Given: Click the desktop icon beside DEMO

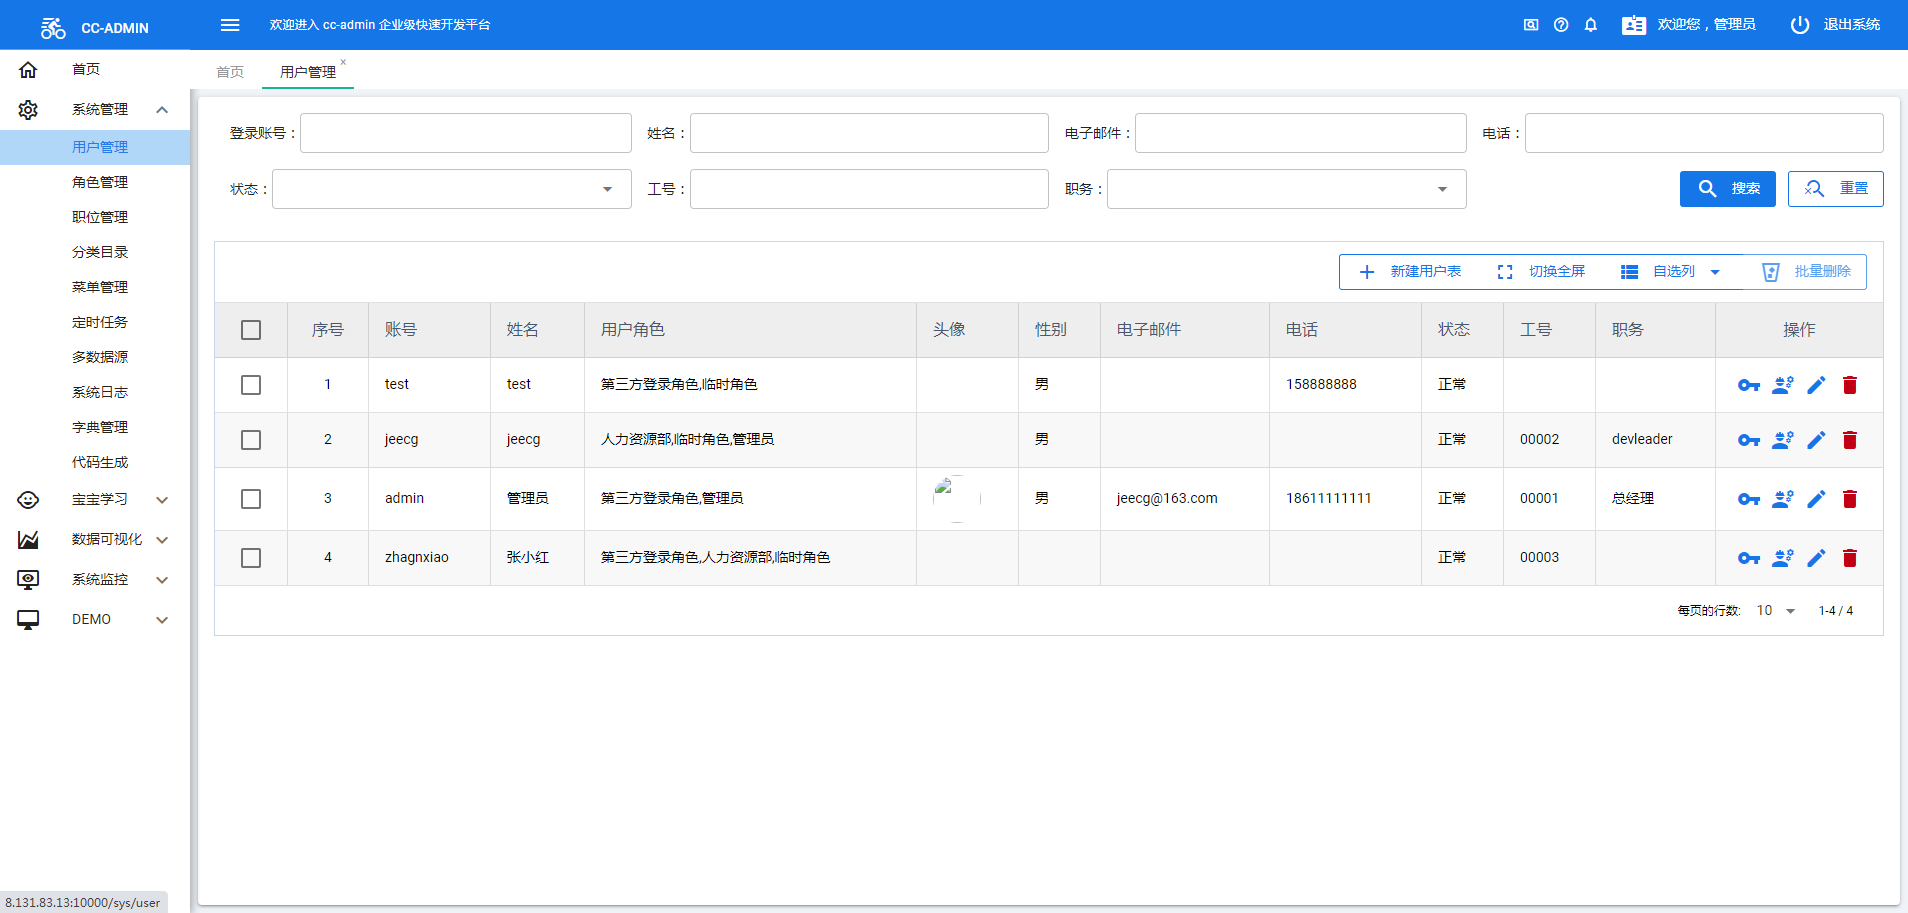Looking at the screenshot, I should pyautogui.click(x=28, y=619).
